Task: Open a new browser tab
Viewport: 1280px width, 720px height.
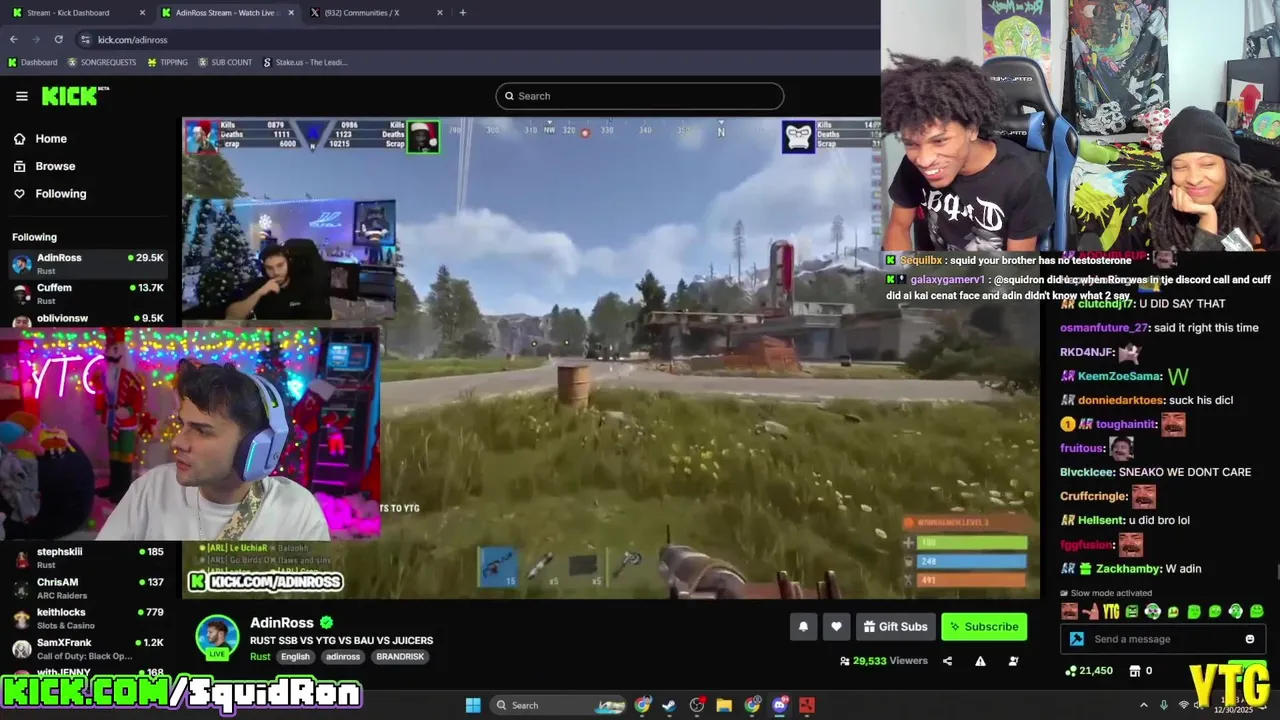Action: (462, 13)
